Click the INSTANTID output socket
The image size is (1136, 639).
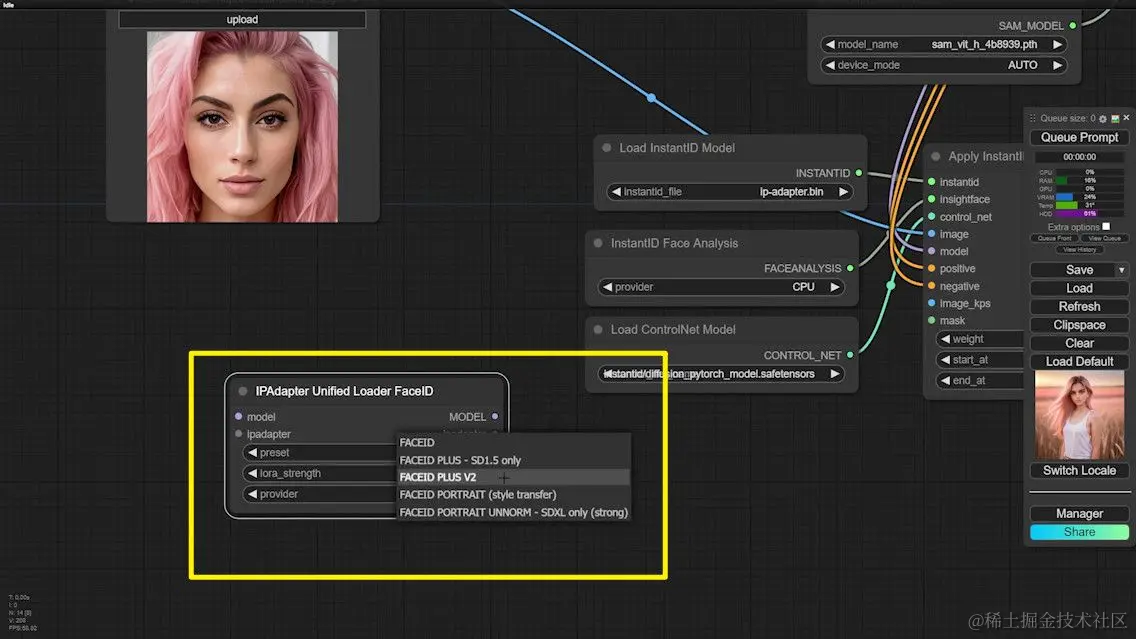point(859,173)
